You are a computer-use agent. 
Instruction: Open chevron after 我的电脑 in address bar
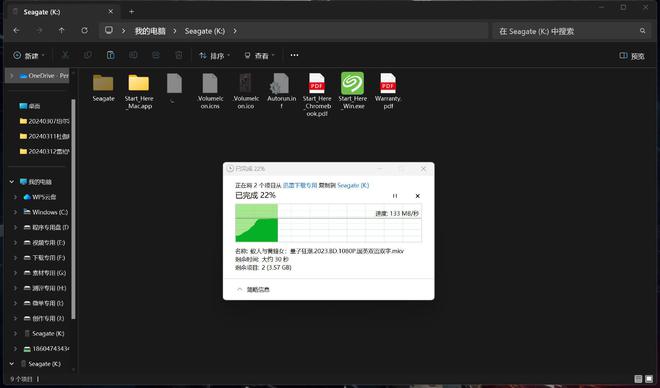[175, 31]
